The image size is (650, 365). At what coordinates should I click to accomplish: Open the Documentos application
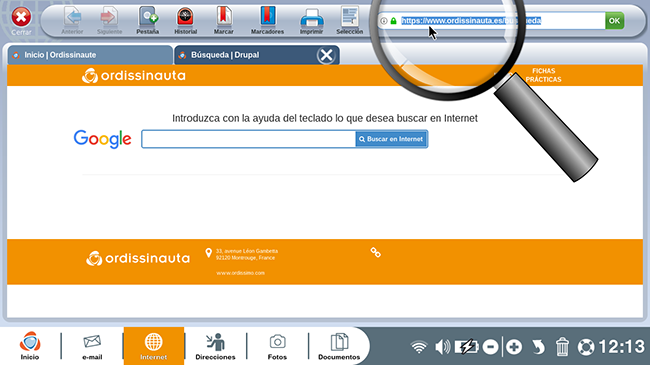[339, 346]
